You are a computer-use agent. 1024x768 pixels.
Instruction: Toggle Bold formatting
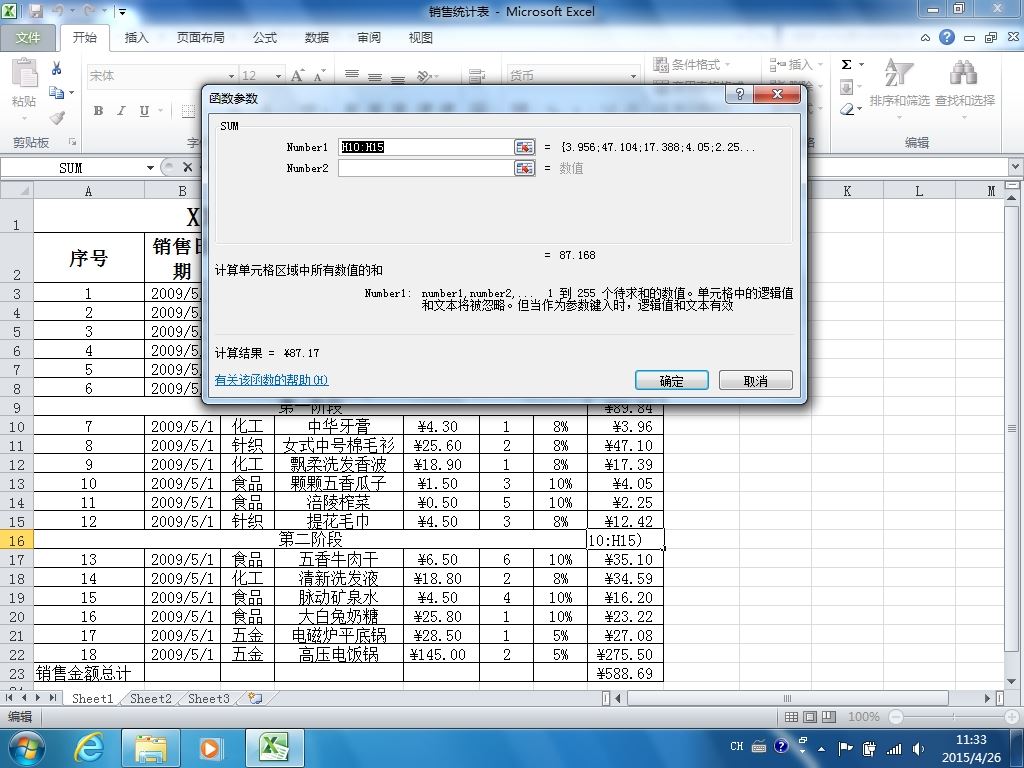point(98,111)
